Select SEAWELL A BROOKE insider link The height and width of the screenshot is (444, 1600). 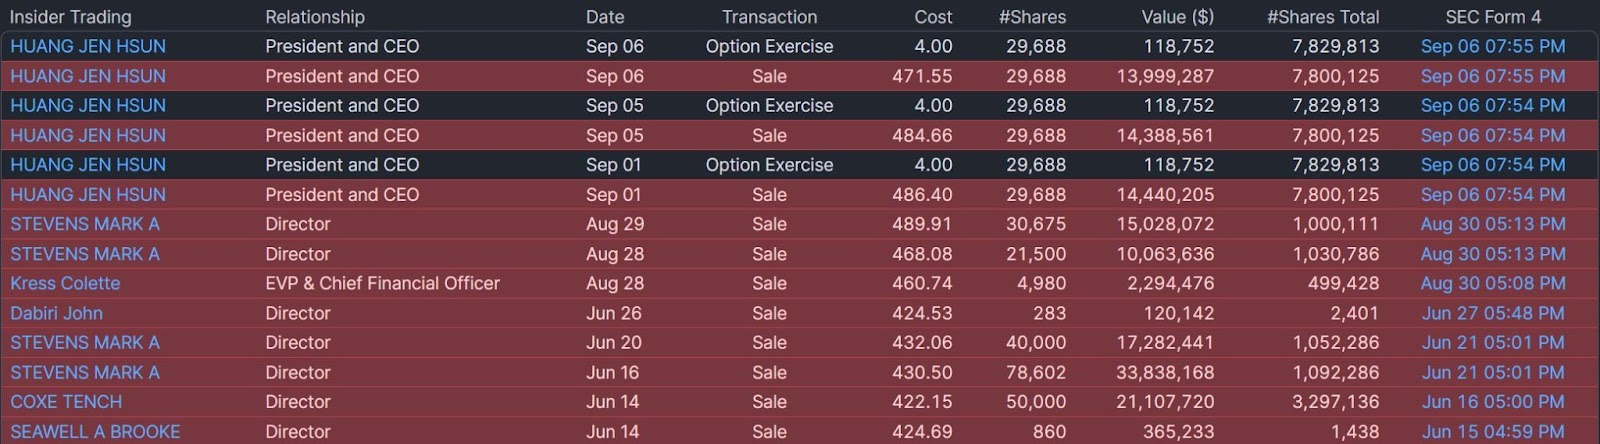coord(95,431)
